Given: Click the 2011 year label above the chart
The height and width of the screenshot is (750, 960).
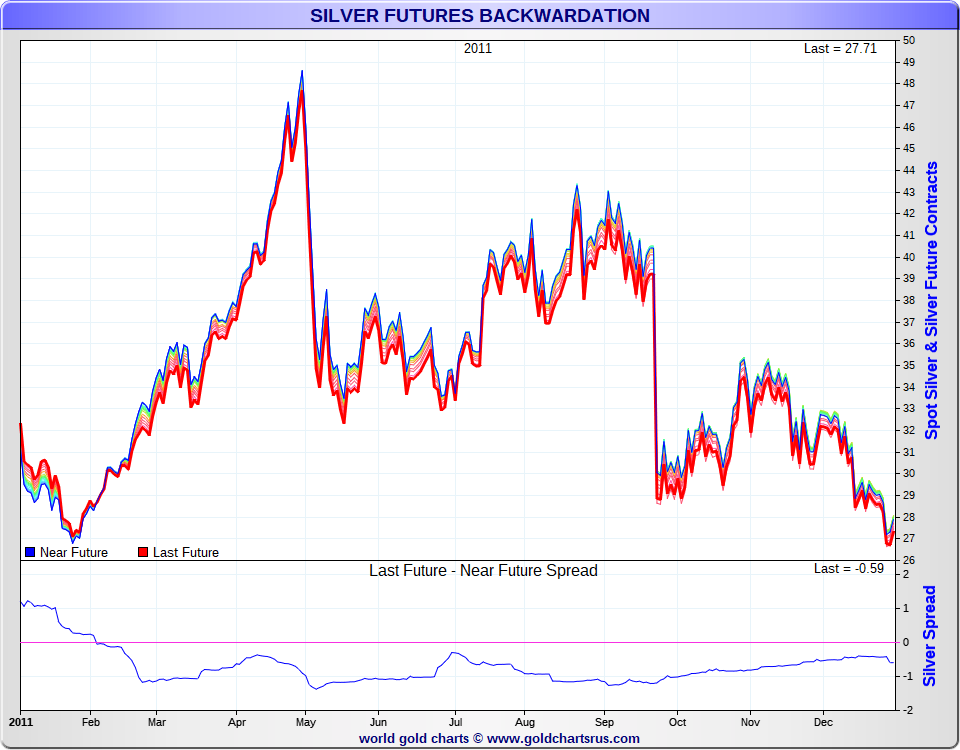Looking at the screenshot, I should pyautogui.click(x=478, y=48).
